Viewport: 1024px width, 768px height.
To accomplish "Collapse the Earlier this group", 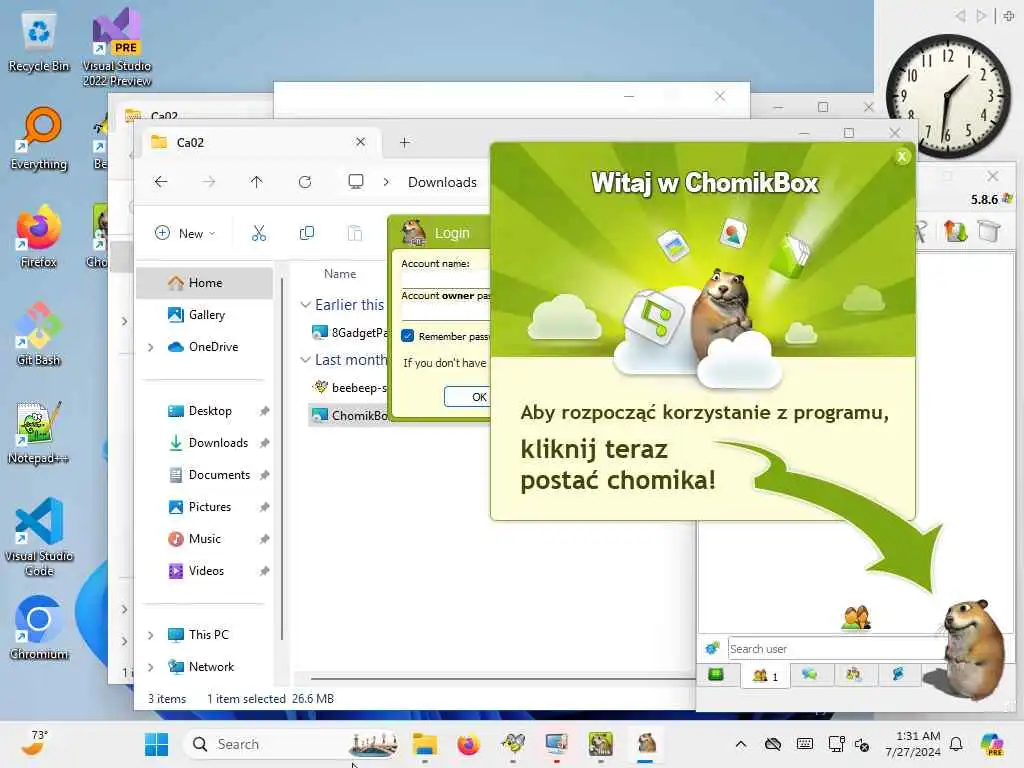I will click(x=305, y=304).
